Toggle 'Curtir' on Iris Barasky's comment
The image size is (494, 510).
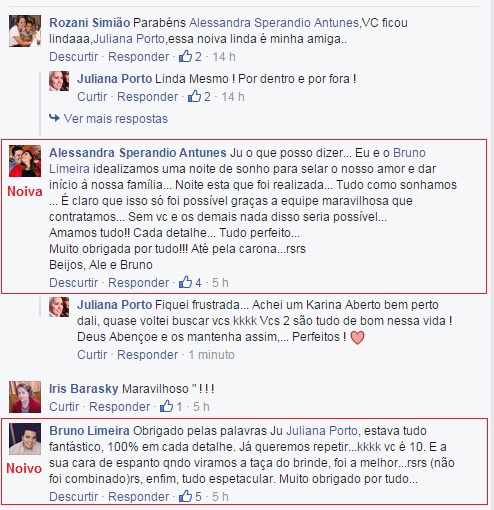[64, 407]
